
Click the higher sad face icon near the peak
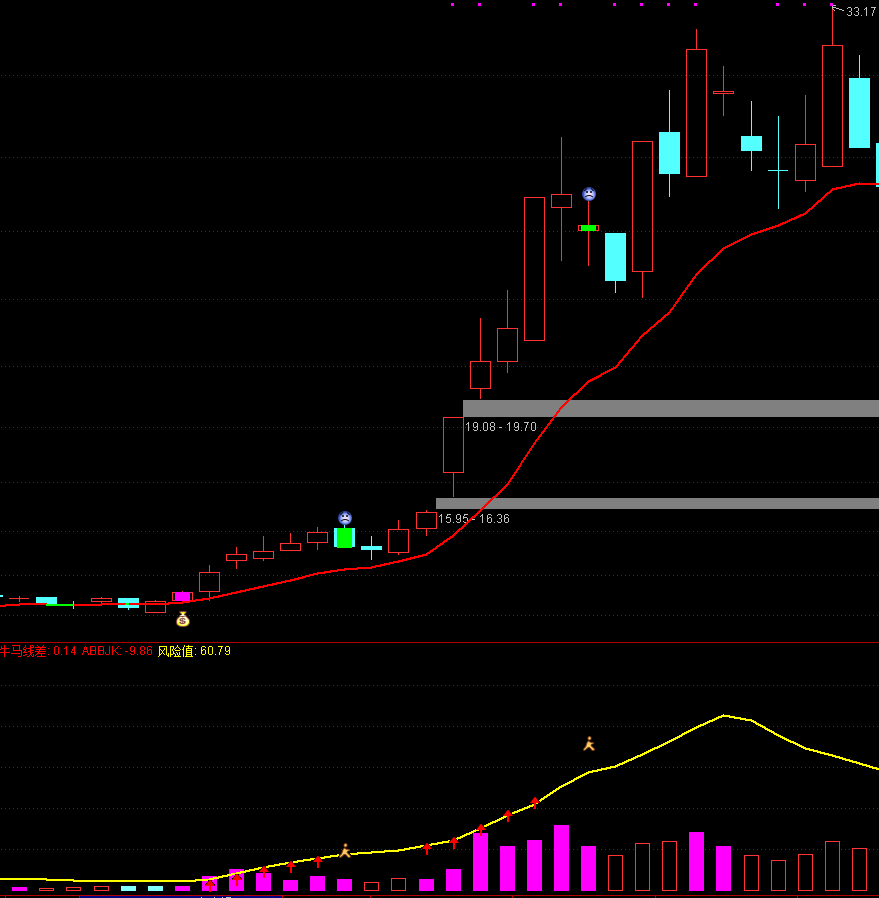589,194
